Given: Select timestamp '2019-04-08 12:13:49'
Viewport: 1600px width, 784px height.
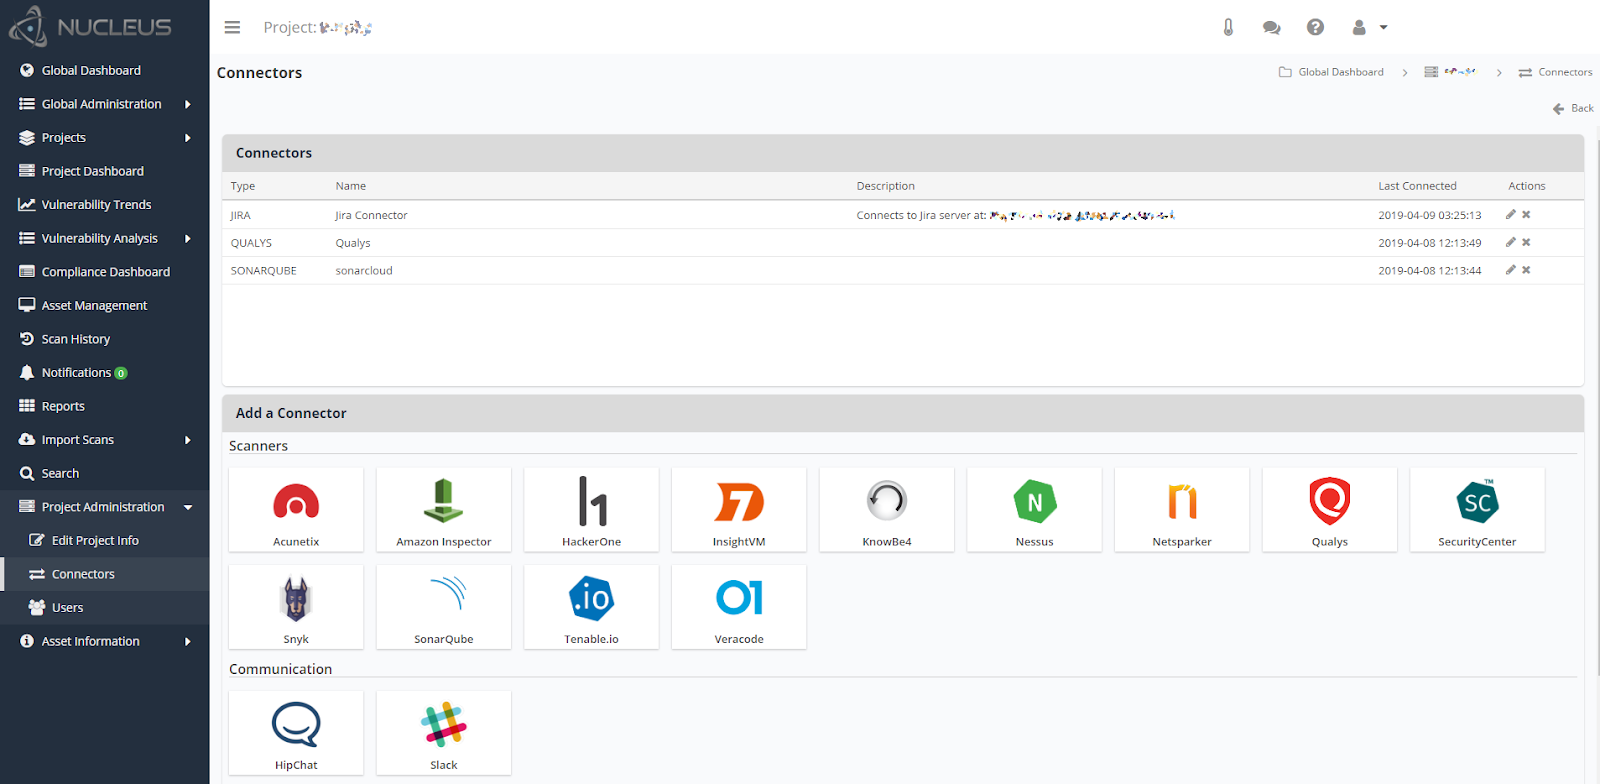Looking at the screenshot, I should click(x=1430, y=243).
